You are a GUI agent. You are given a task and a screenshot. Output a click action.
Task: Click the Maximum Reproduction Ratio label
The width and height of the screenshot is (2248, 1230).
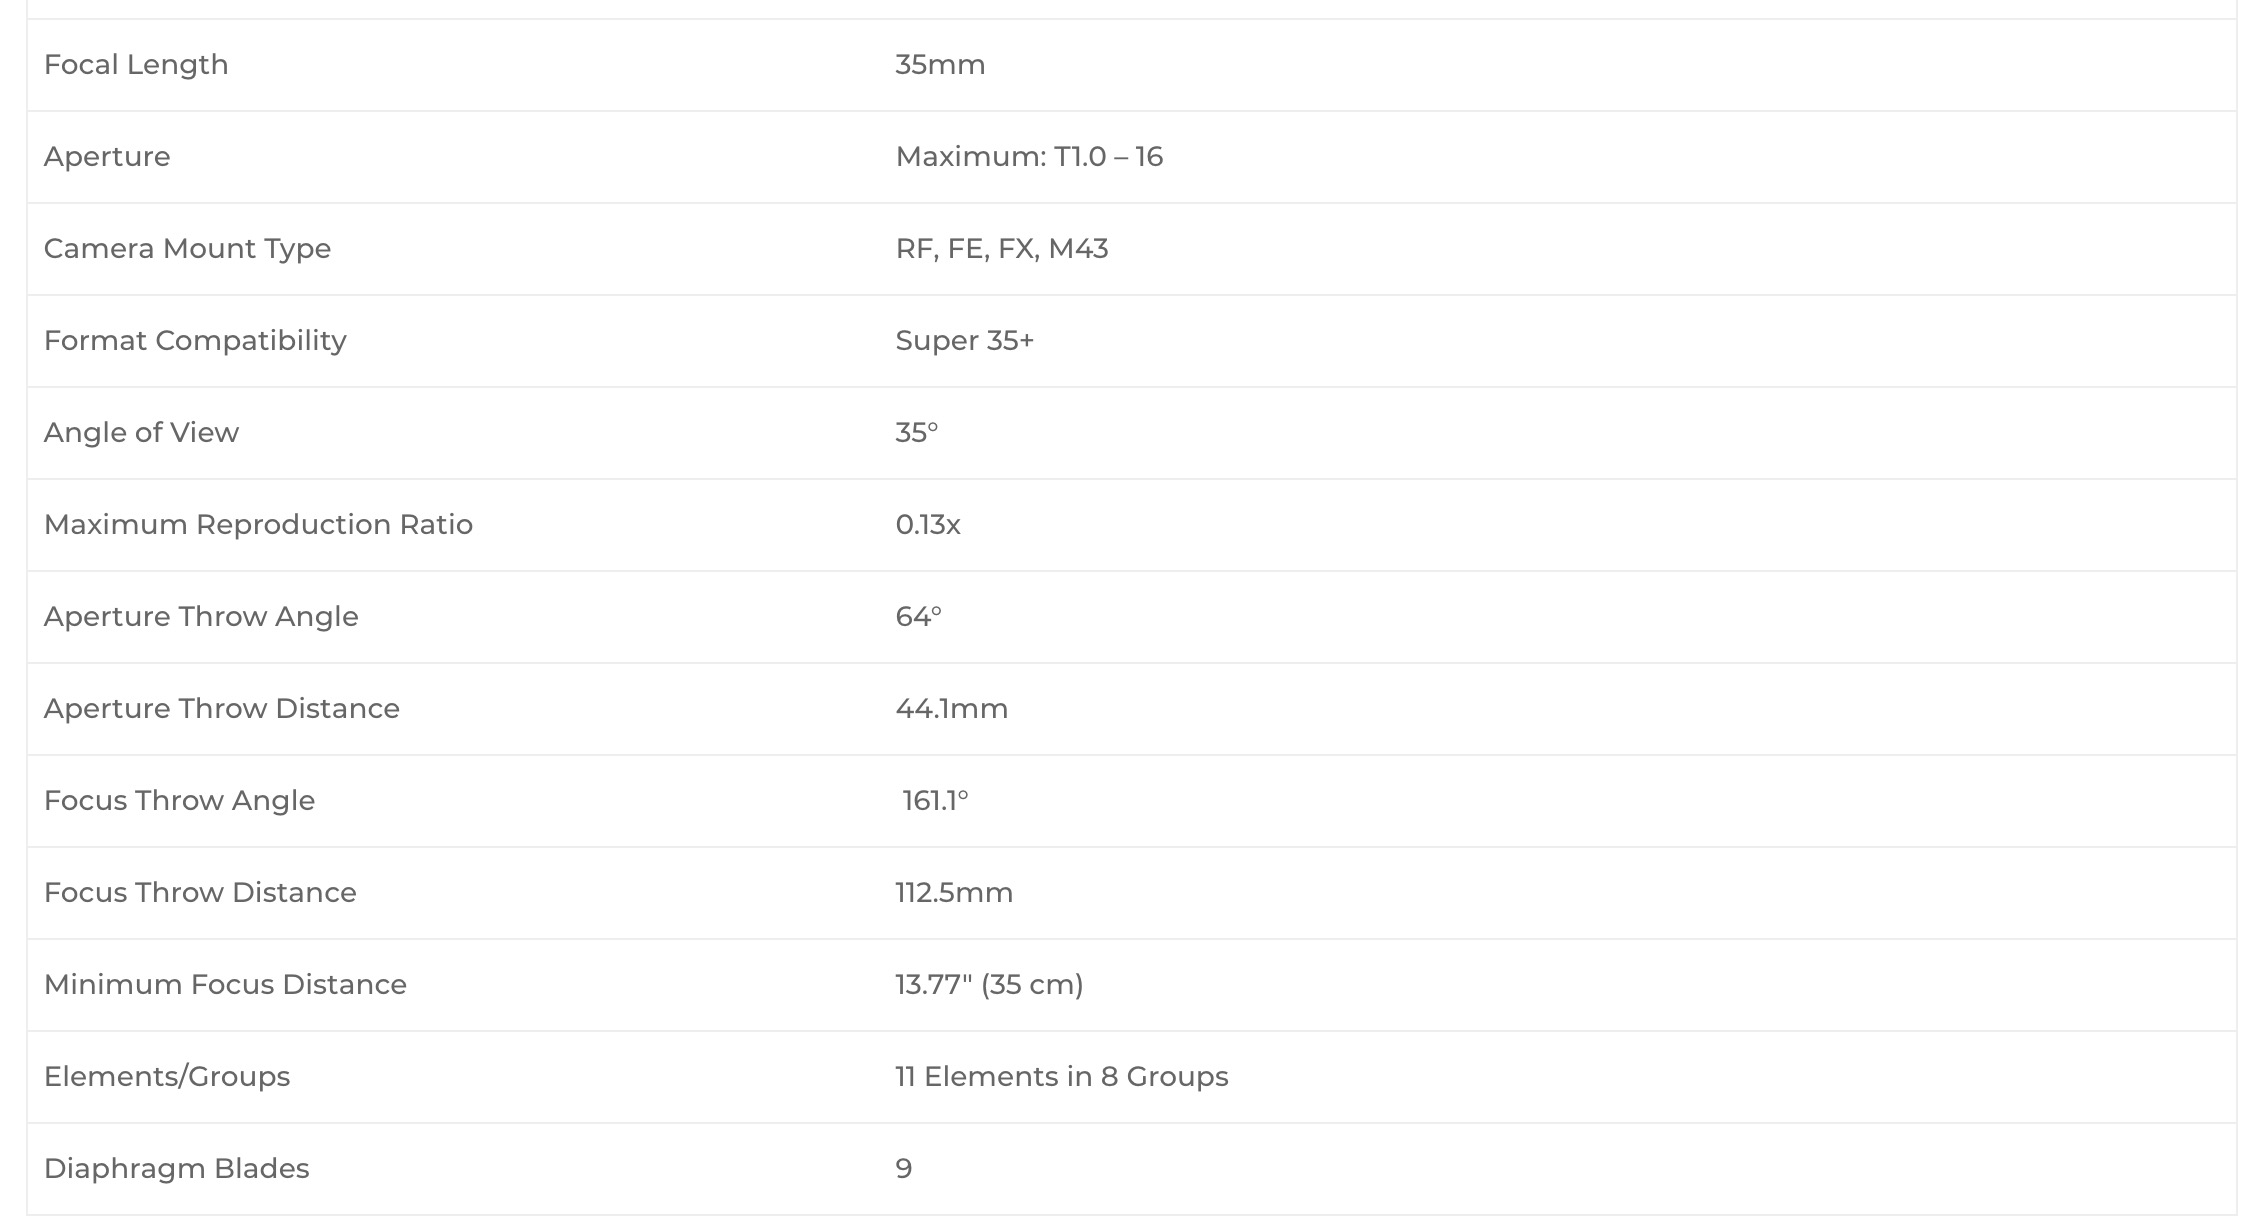click(x=258, y=525)
